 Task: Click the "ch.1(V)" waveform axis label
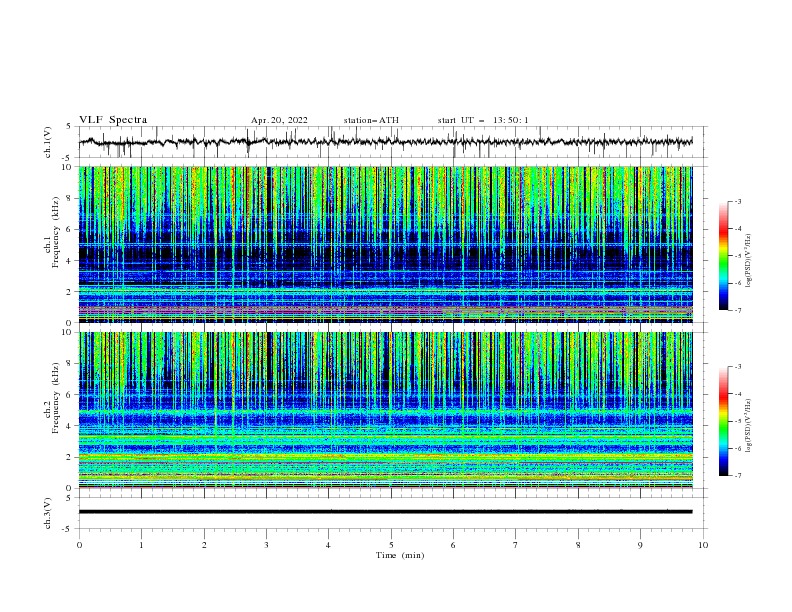point(48,142)
